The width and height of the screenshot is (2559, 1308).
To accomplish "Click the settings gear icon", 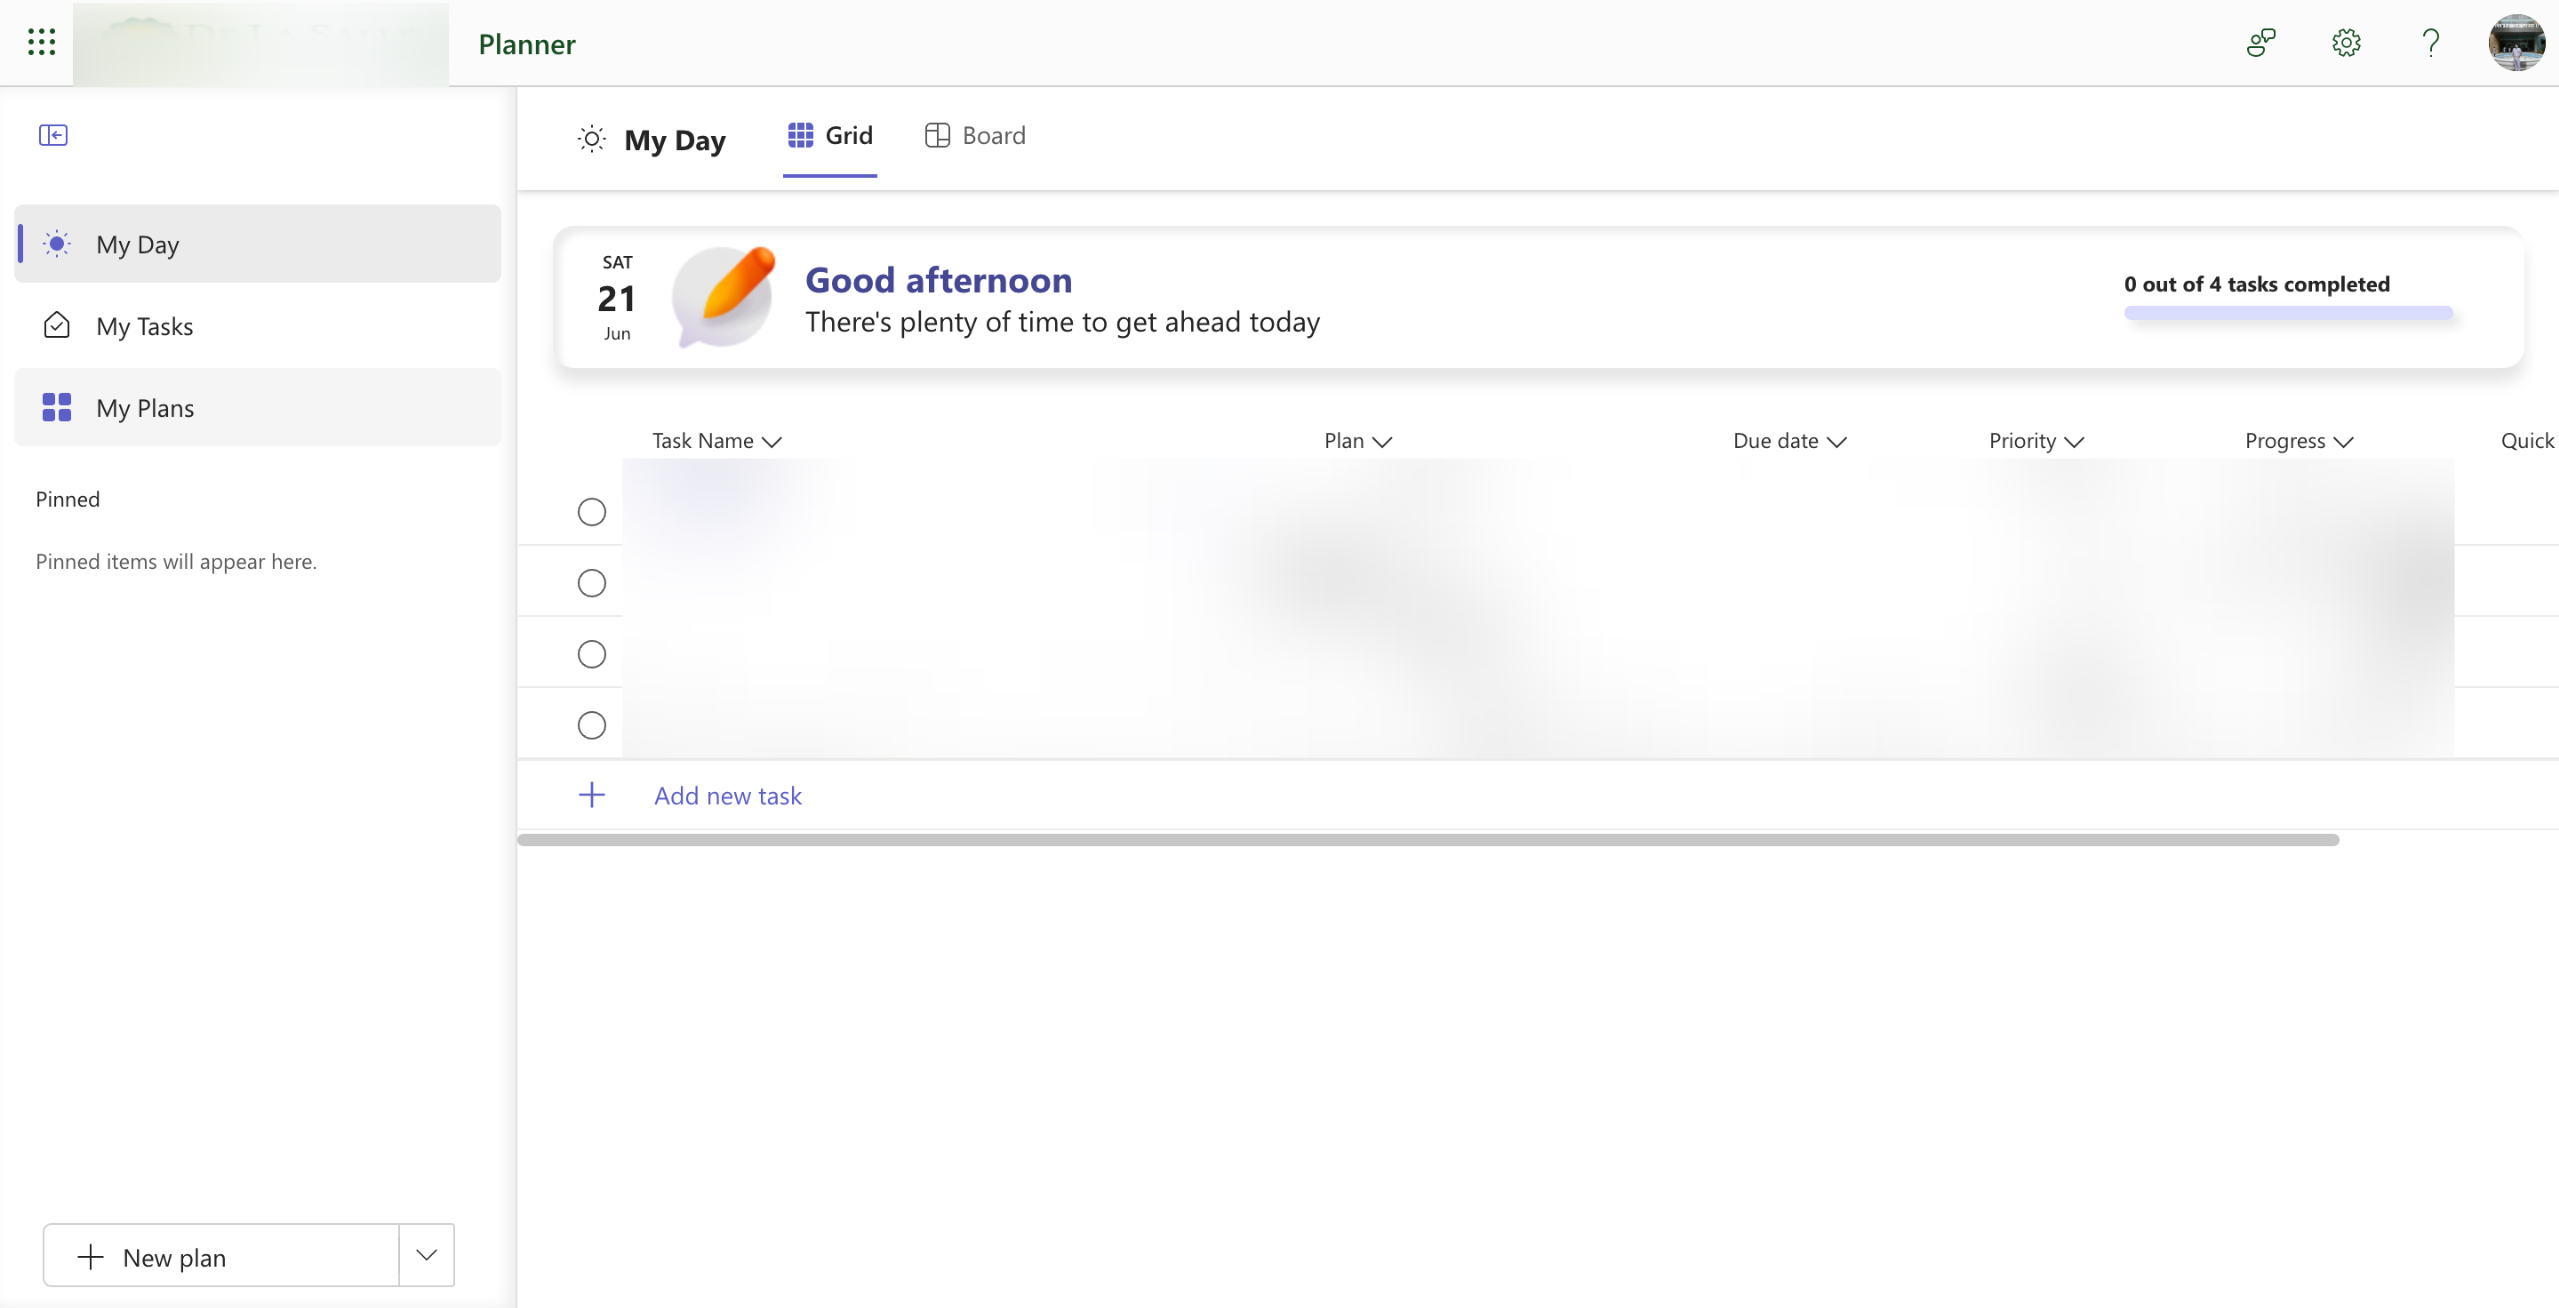I will 2346,43.
